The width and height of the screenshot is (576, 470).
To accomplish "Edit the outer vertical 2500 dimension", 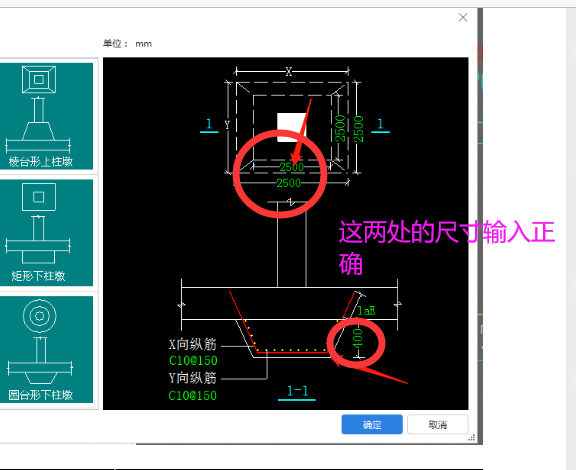I will (358, 129).
